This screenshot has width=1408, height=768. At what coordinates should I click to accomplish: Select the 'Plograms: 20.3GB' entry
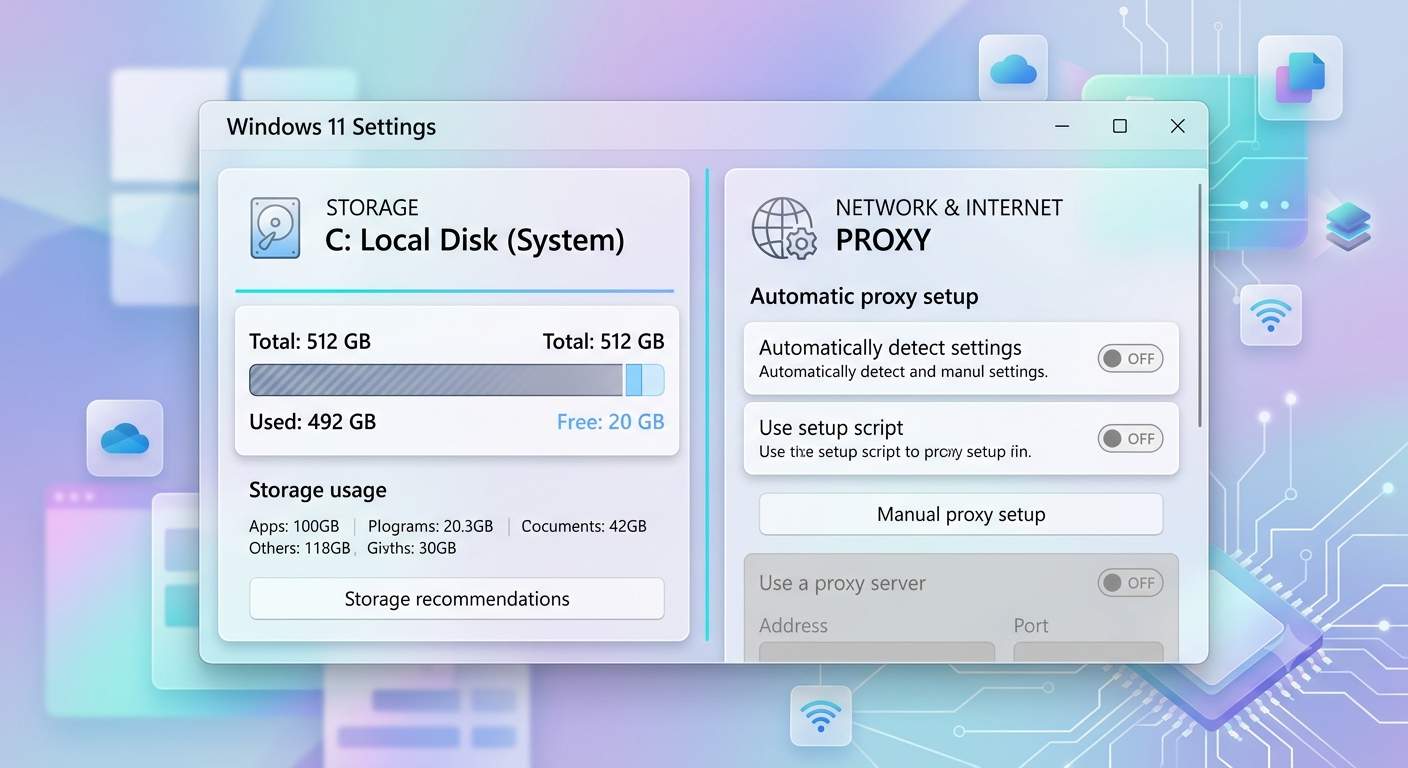click(430, 526)
